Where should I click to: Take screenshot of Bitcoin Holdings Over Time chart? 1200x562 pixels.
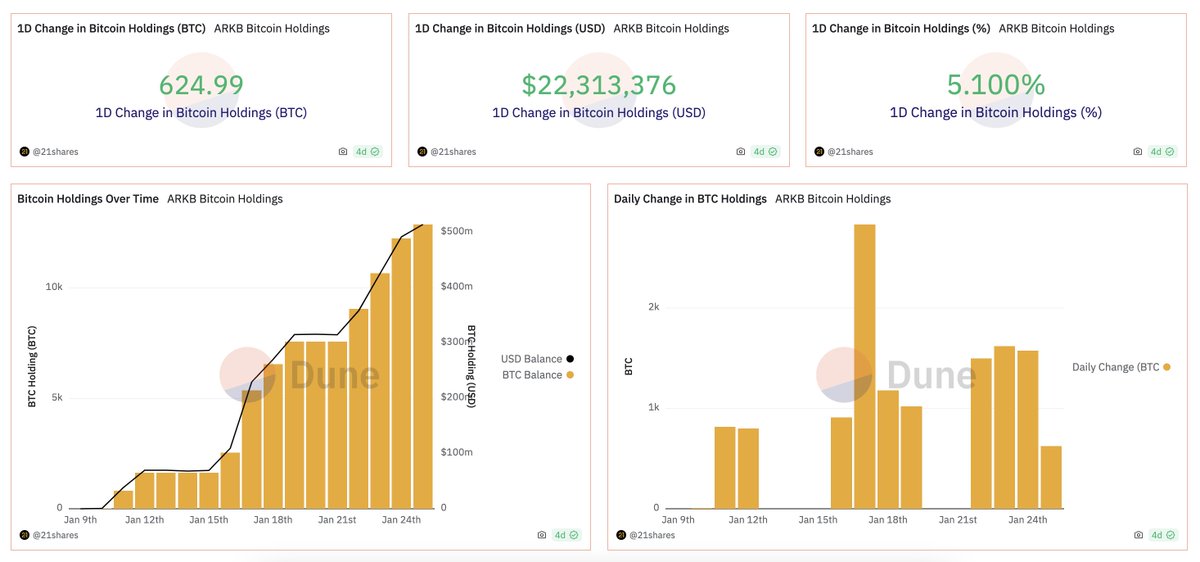click(541, 535)
